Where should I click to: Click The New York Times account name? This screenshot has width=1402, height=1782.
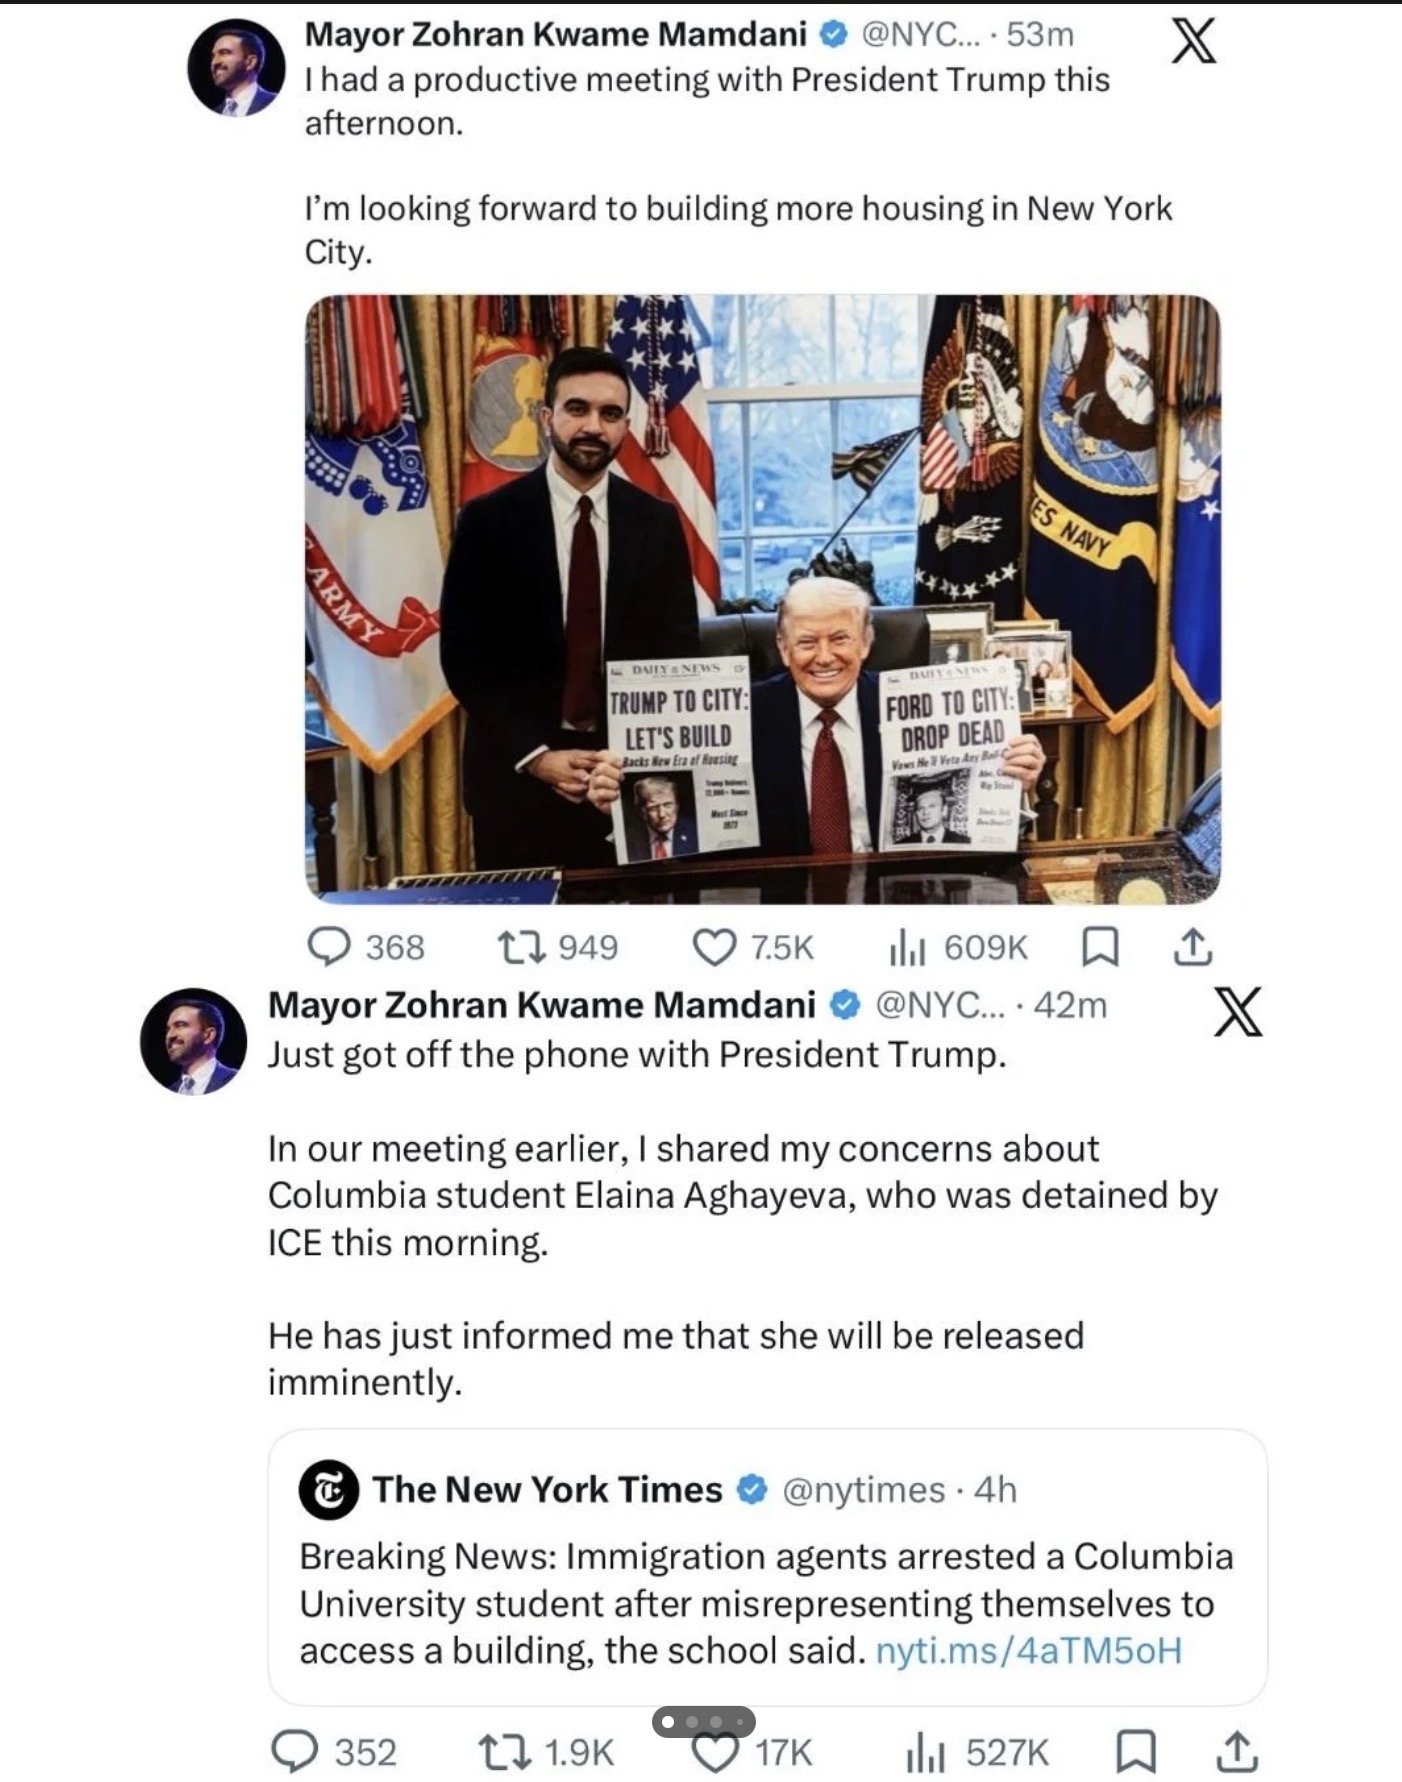(x=547, y=1489)
